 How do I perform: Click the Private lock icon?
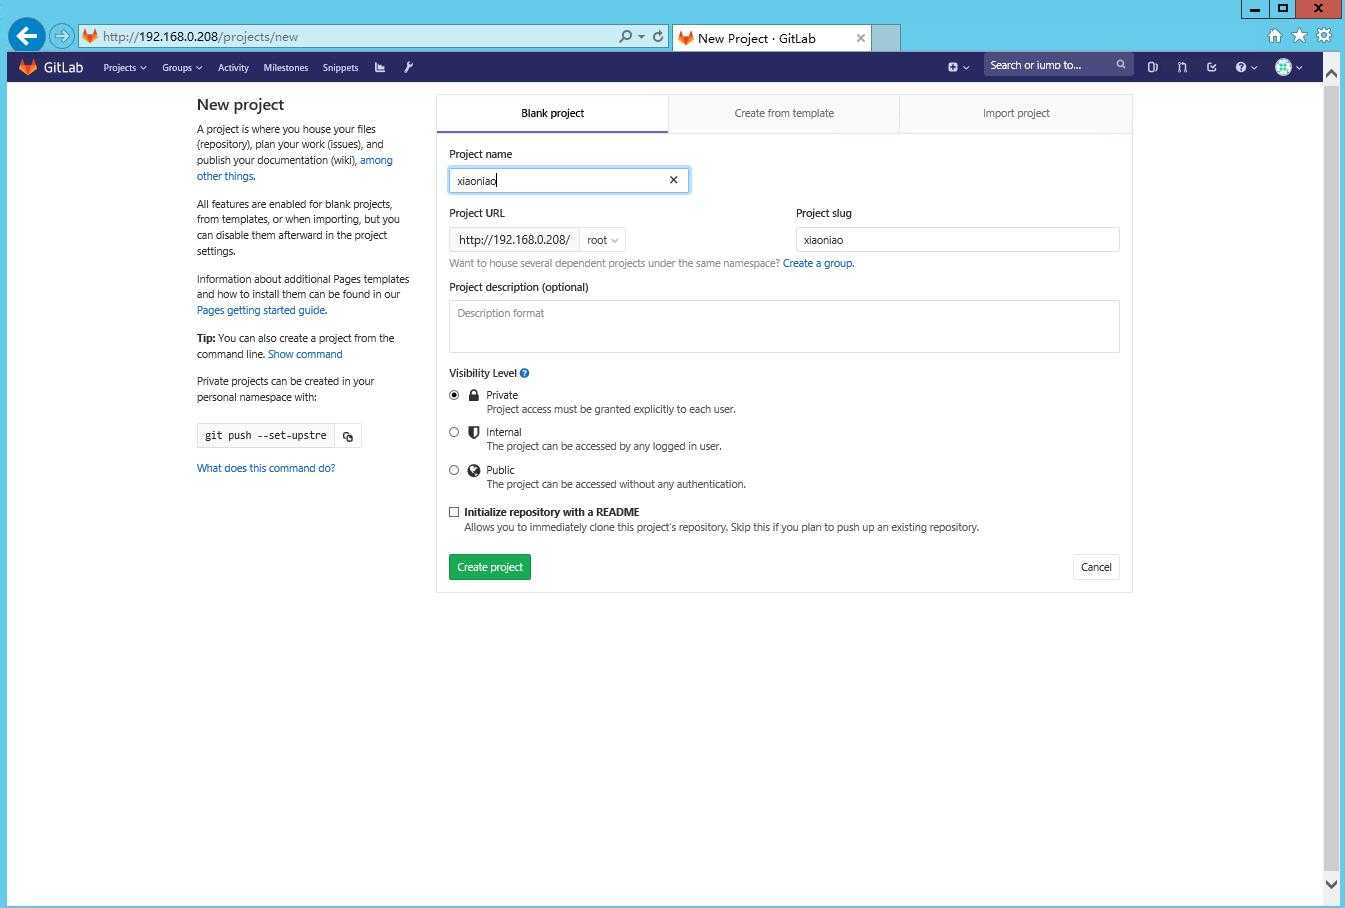tap(474, 395)
